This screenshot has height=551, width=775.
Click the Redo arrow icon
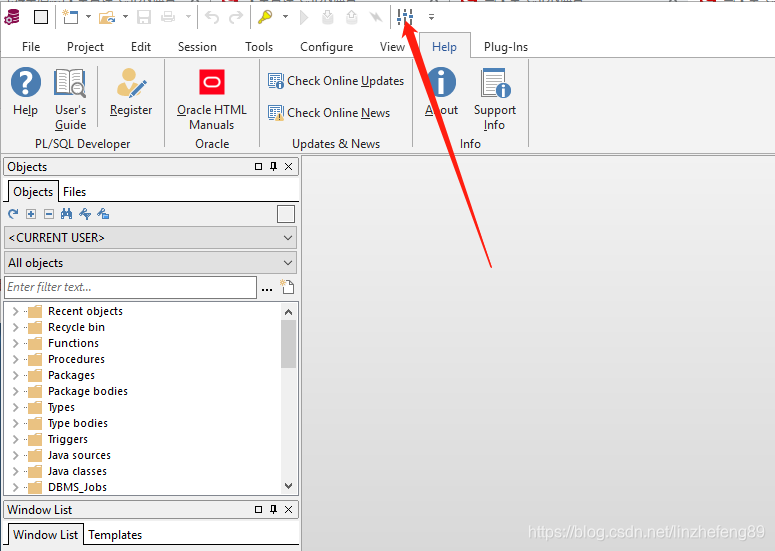[x=236, y=17]
